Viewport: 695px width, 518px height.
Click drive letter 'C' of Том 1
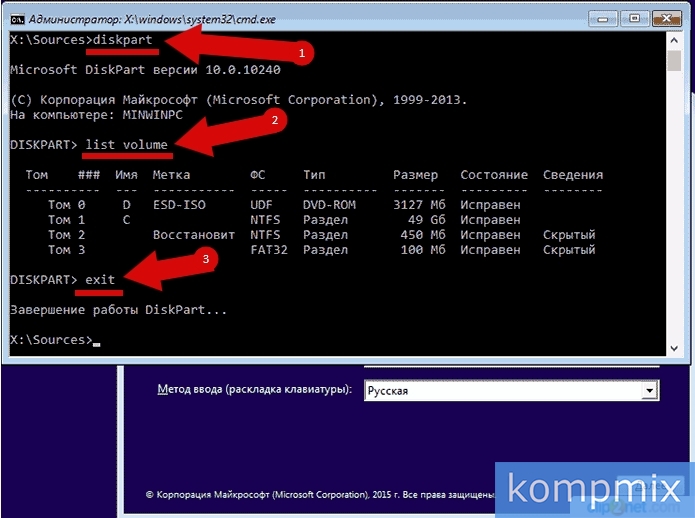click(126, 220)
